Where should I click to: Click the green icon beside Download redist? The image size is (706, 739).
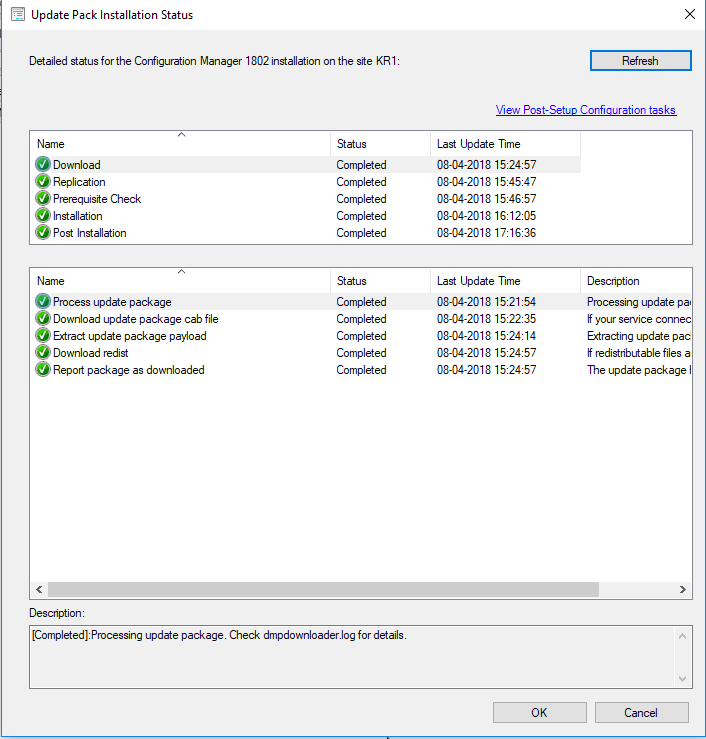(43, 353)
